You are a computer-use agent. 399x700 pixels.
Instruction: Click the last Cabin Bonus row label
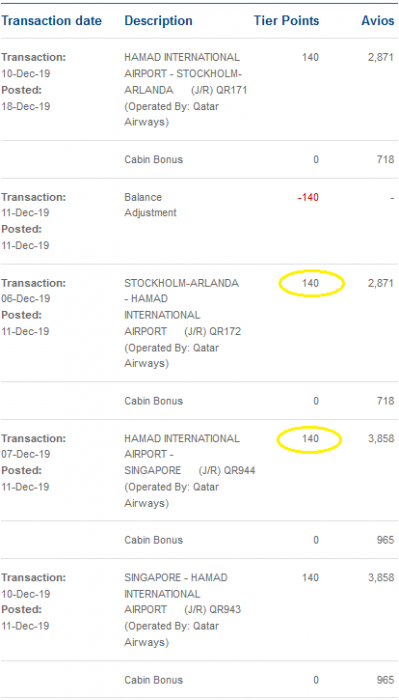[154, 680]
